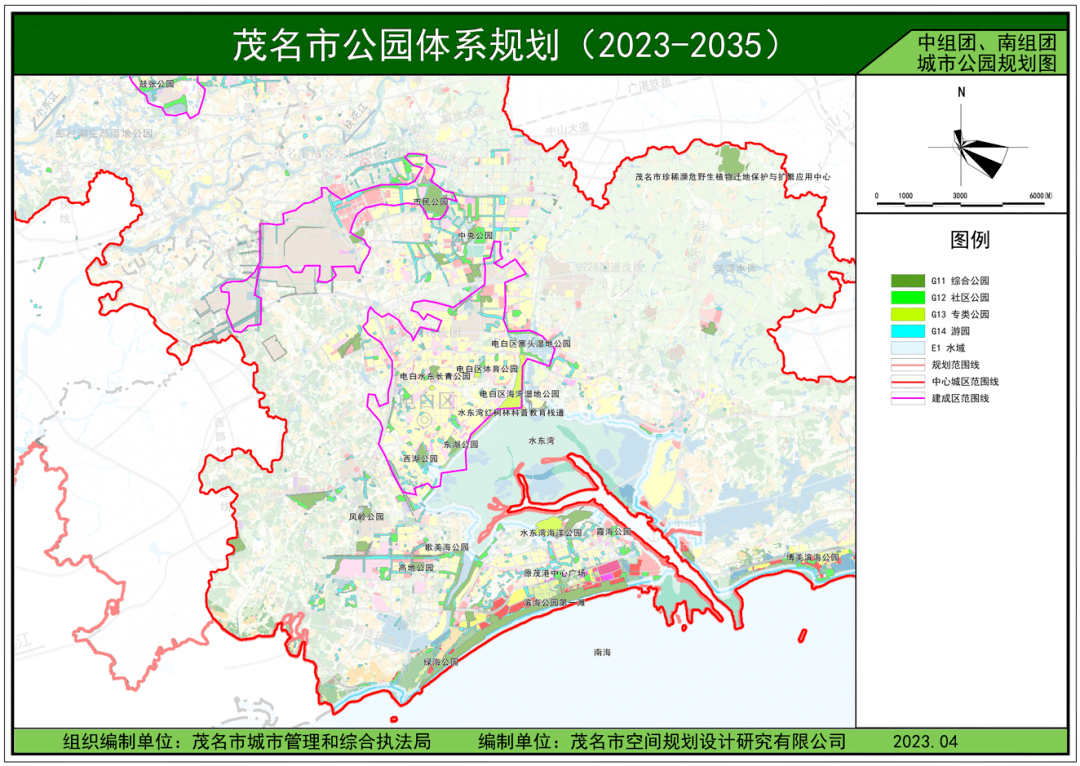The height and width of the screenshot is (766, 1080).
Task: Click the 电白区寨头湿地公园 label
Action: point(530,343)
